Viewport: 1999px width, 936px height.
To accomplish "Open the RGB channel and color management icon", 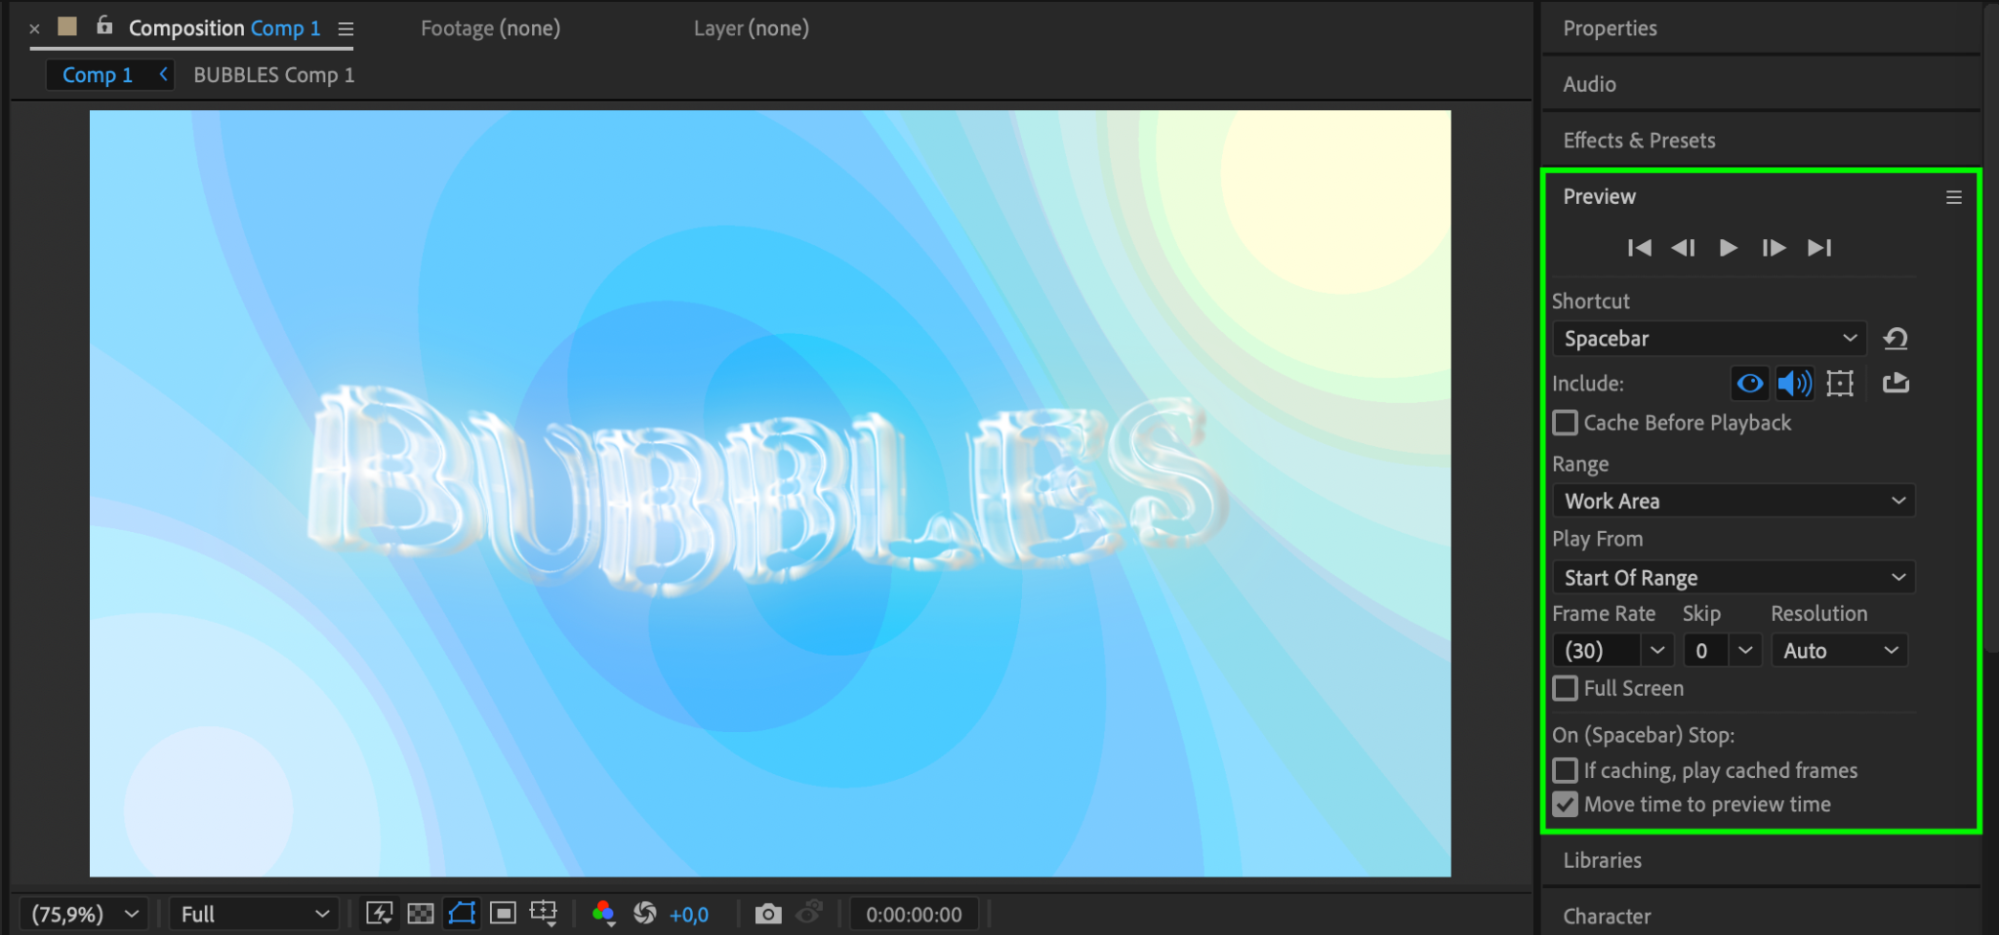I will [603, 913].
